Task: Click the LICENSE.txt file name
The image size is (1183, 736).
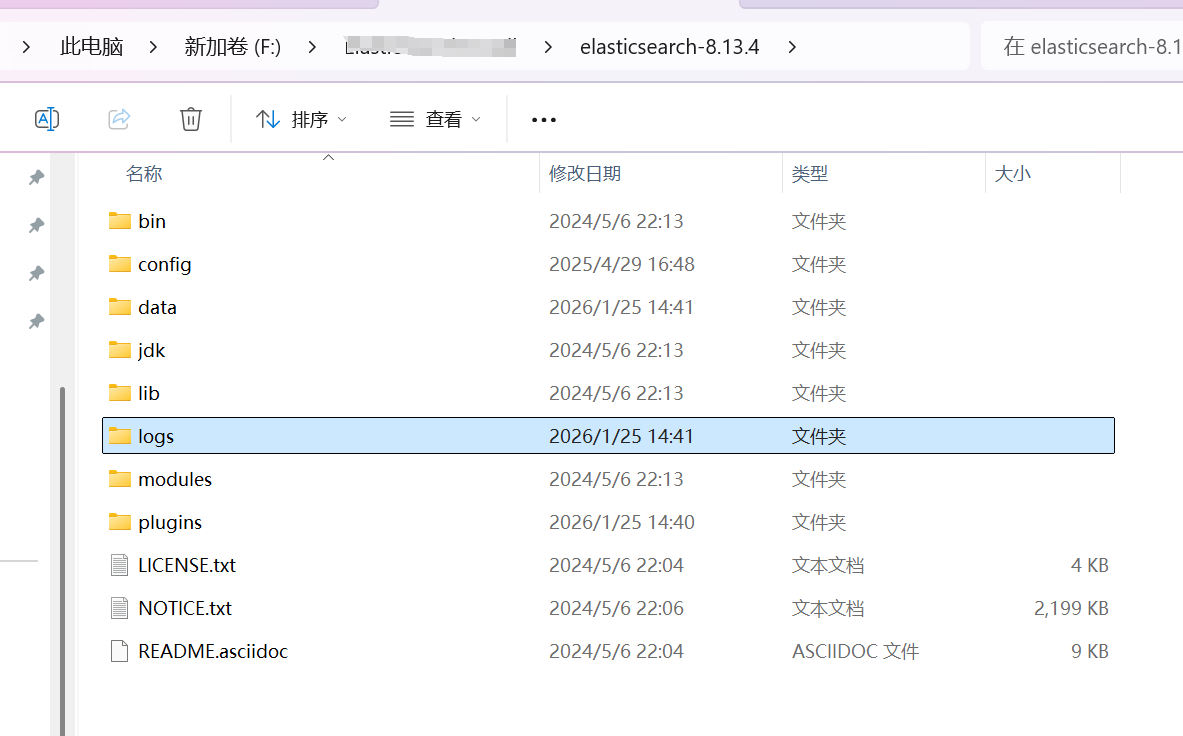Action: coord(186,565)
